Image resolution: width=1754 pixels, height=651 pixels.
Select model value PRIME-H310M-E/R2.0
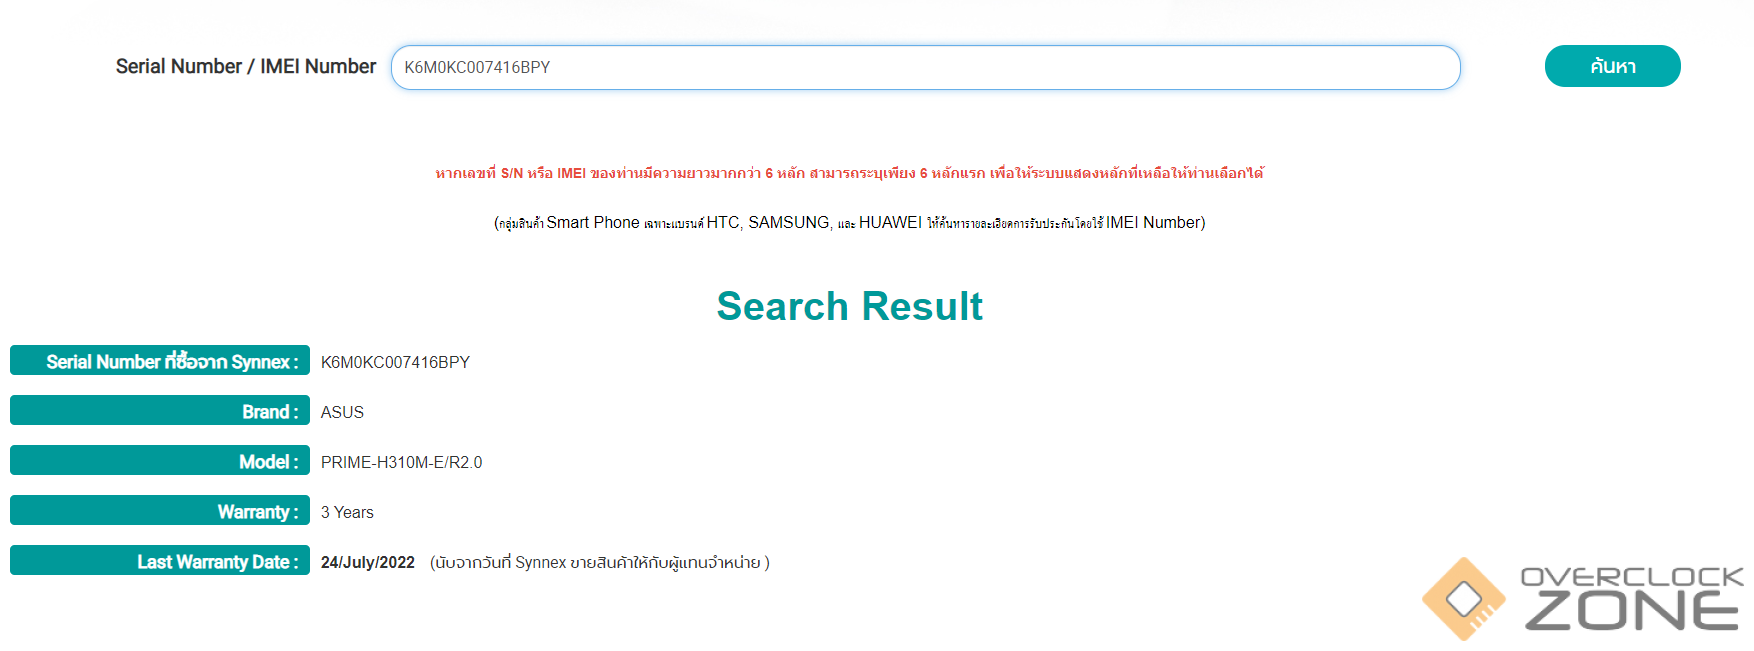coord(401,462)
